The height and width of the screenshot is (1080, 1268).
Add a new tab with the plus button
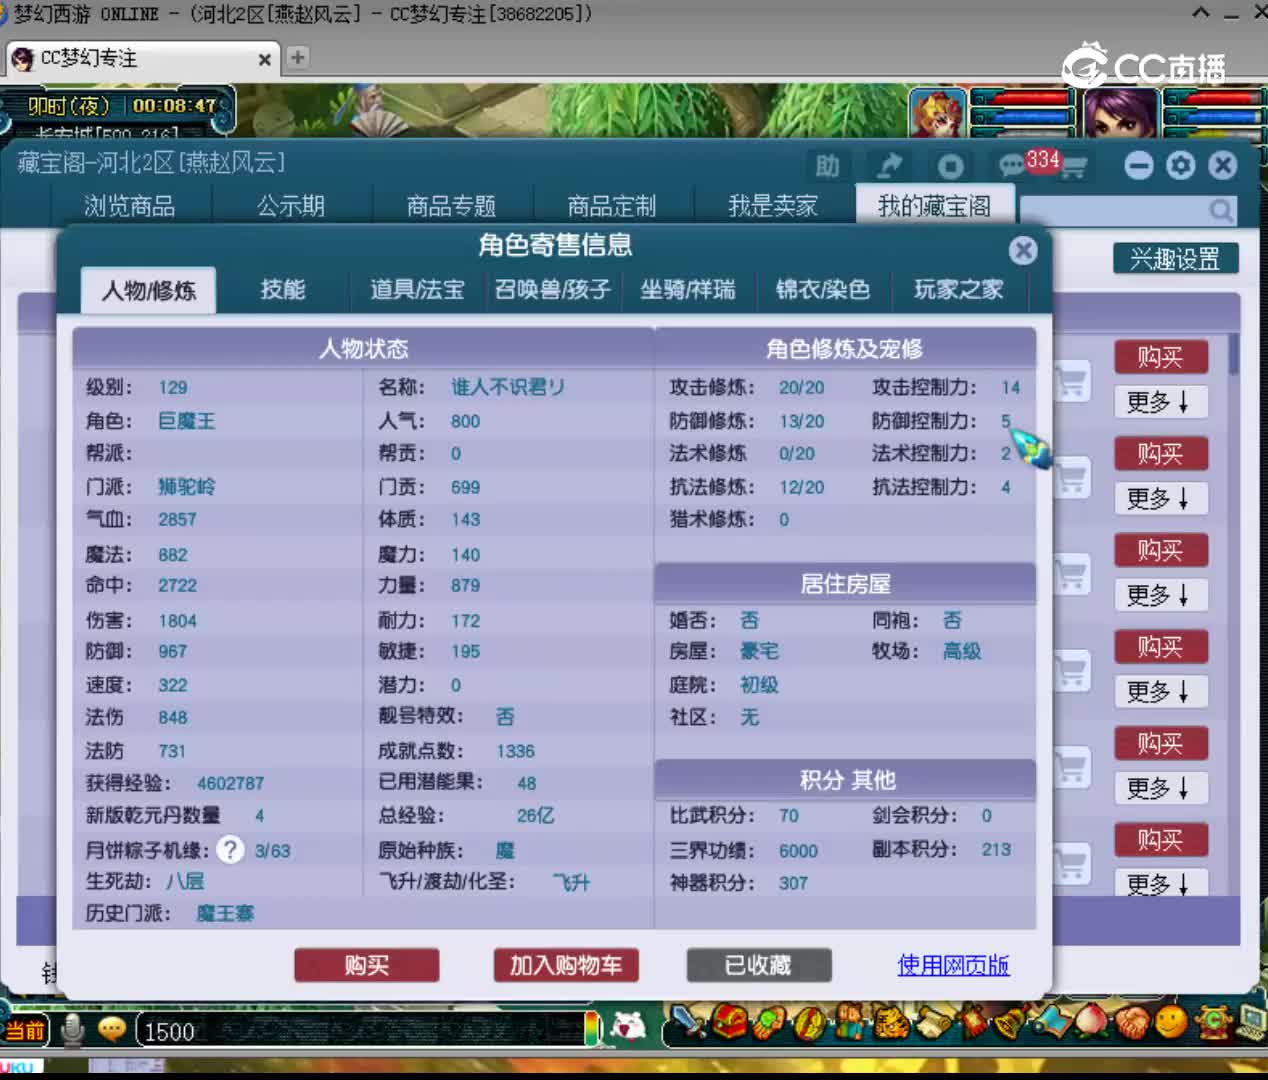[297, 57]
